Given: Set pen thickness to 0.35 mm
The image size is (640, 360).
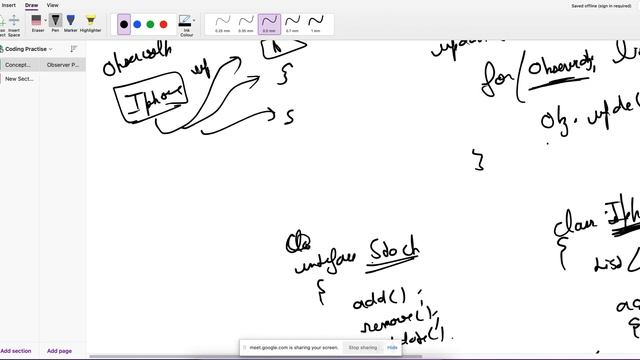Looking at the screenshot, I should pyautogui.click(x=246, y=24).
